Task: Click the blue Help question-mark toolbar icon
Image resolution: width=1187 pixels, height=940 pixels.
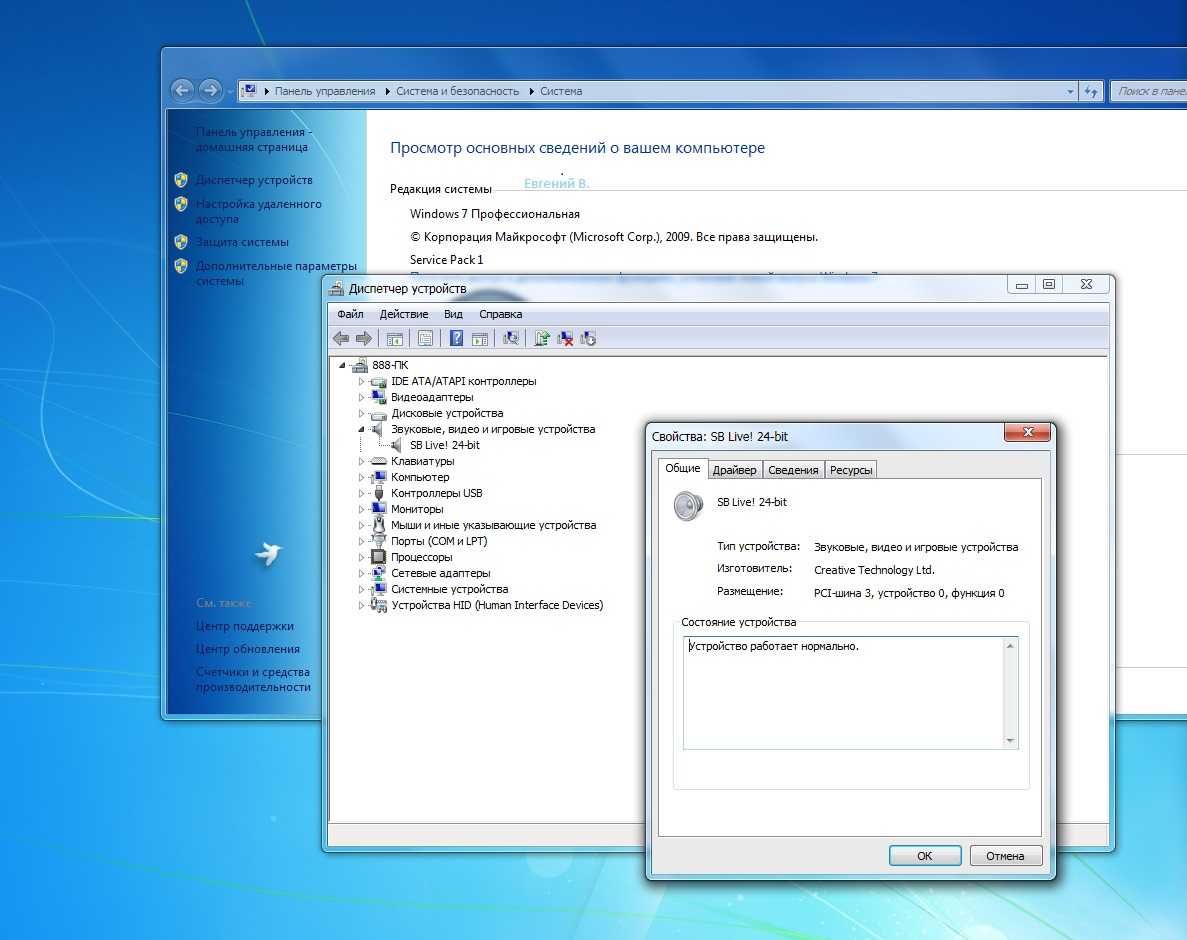Action: click(x=456, y=338)
